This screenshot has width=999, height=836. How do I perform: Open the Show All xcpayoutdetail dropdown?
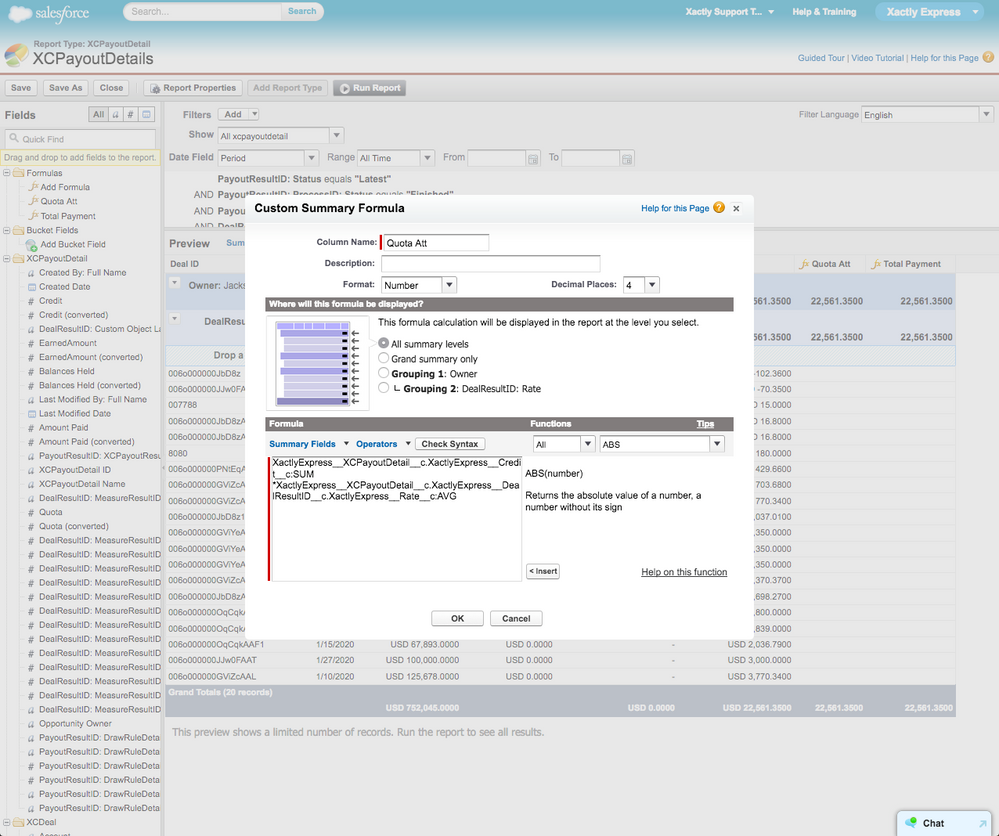tap(337, 136)
